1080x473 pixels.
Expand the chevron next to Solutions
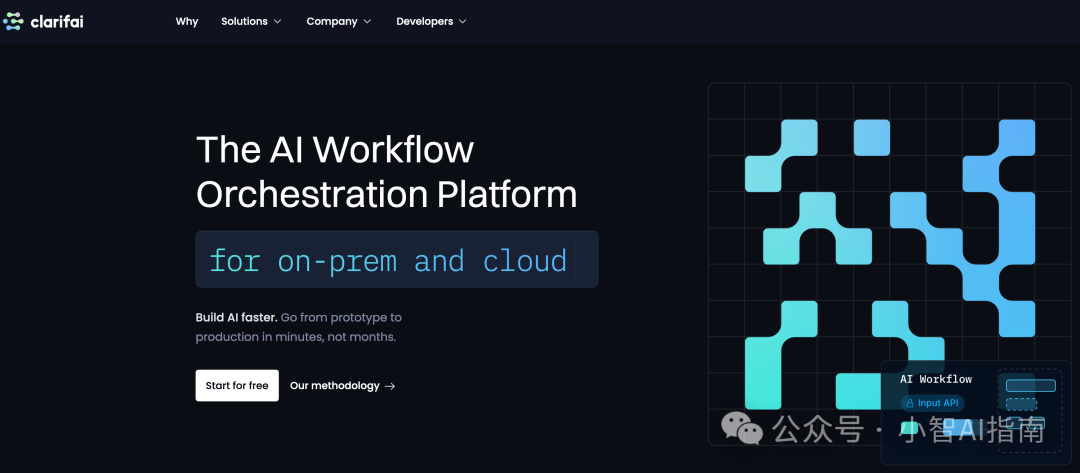(278, 21)
